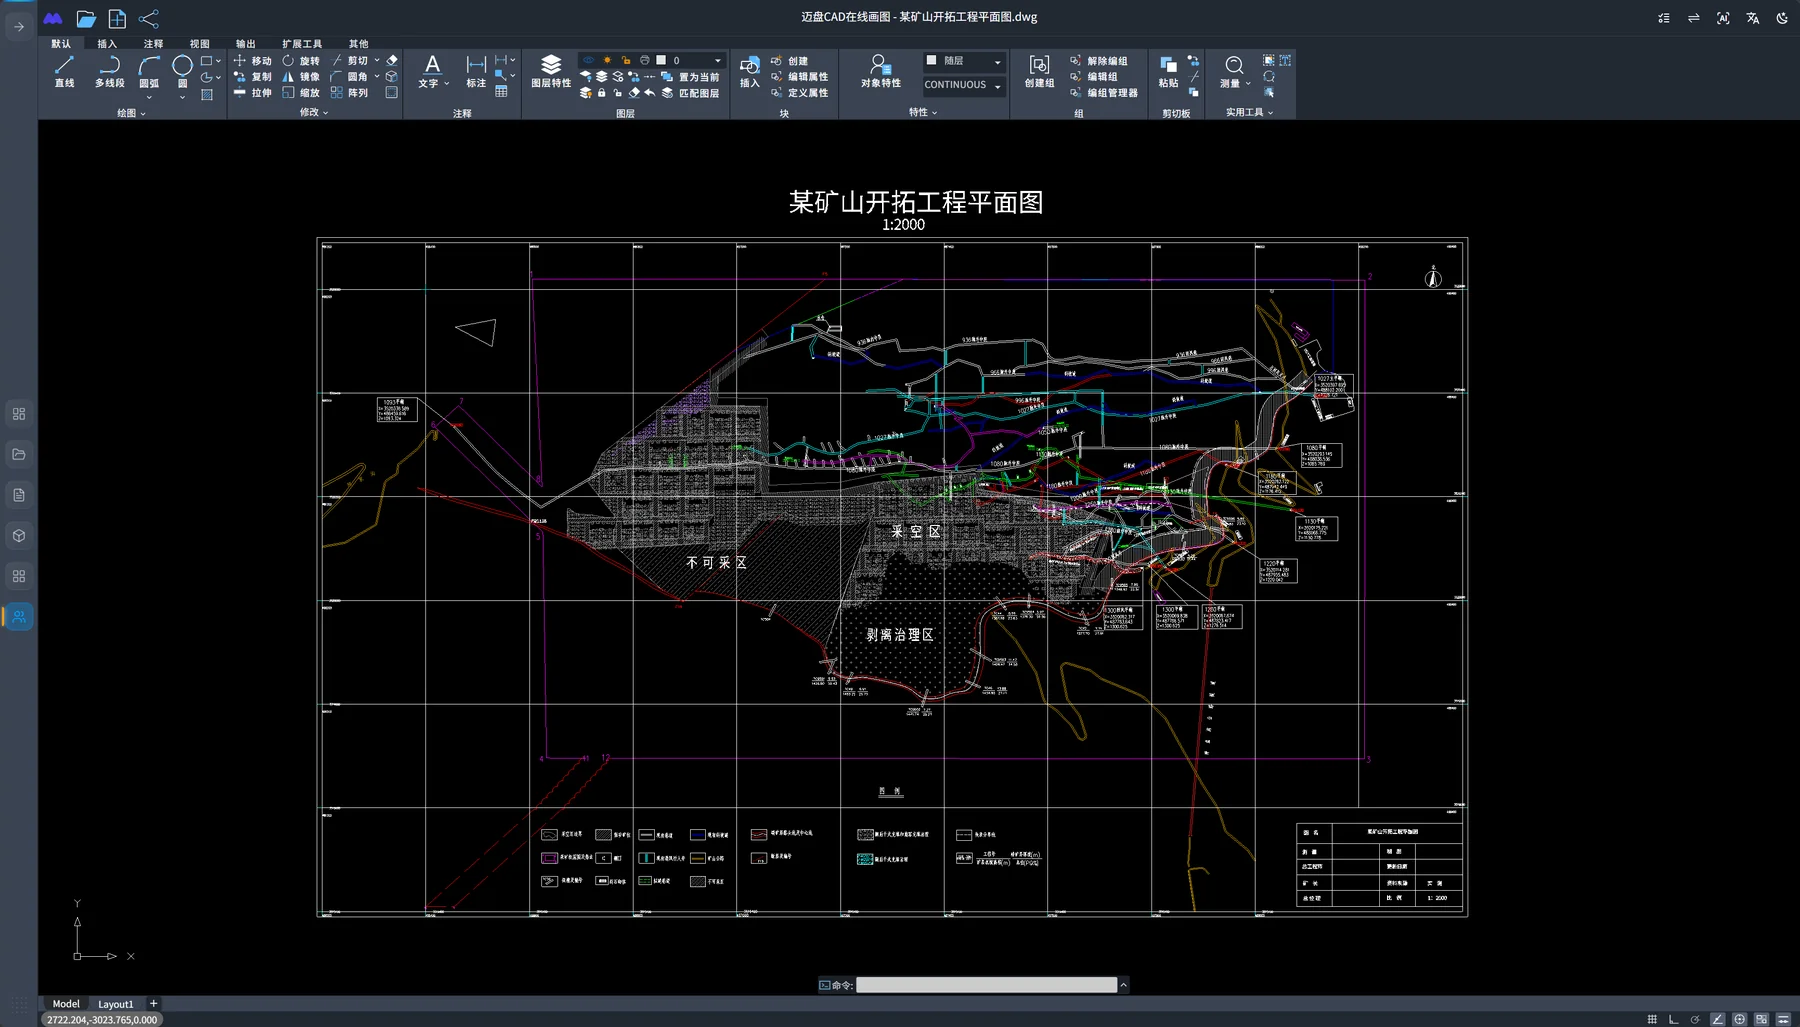Image resolution: width=1800 pixels, height=1027 pixels.
Task: Switch to the 插入 ribbon tab
Action: click(107, 44)
